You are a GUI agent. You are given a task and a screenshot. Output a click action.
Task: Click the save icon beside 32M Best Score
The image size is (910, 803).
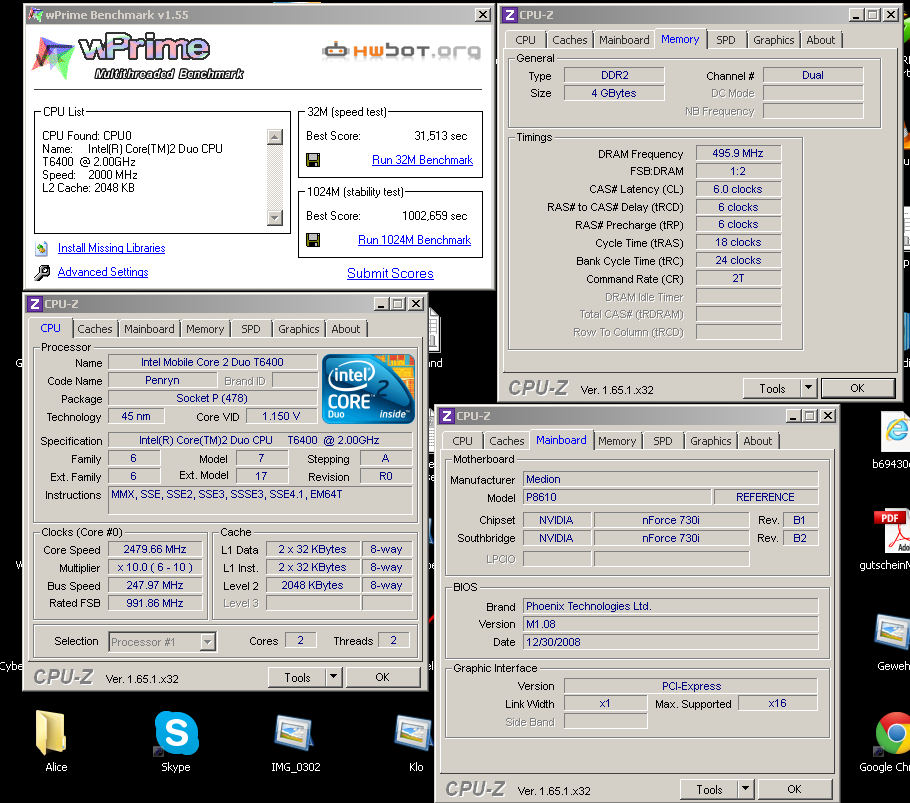[x=313, y=160]
